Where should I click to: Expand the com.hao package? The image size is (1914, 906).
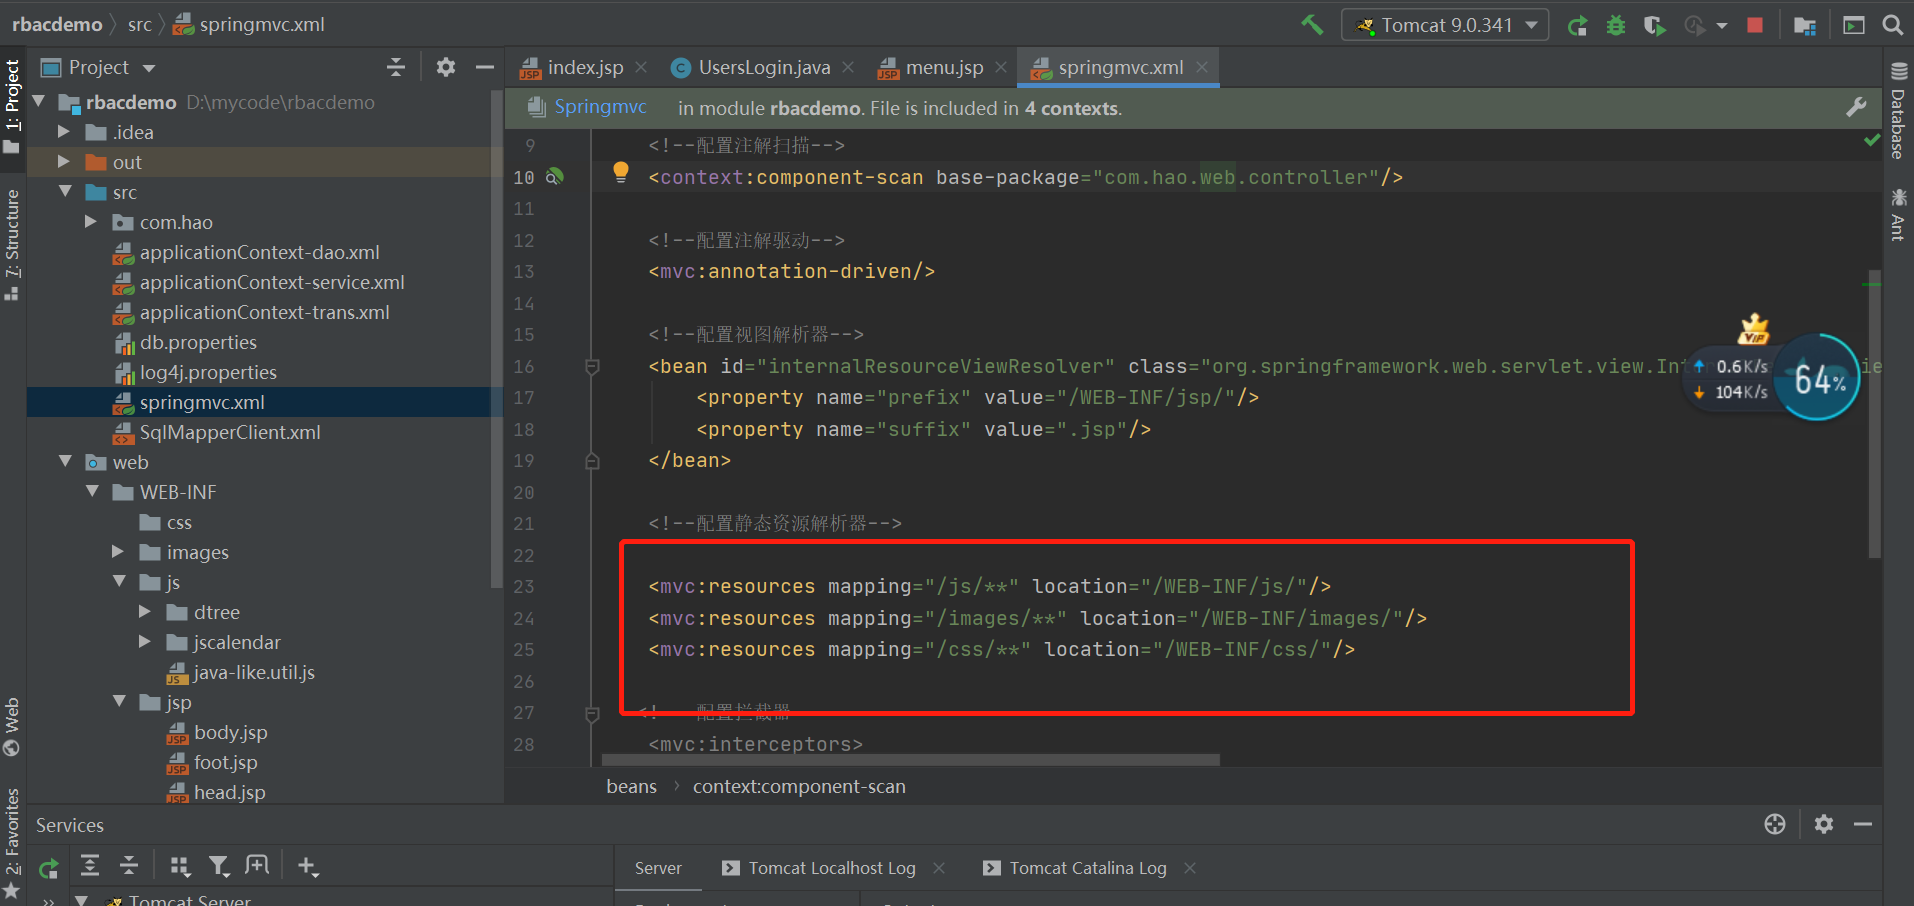[91, 222]
